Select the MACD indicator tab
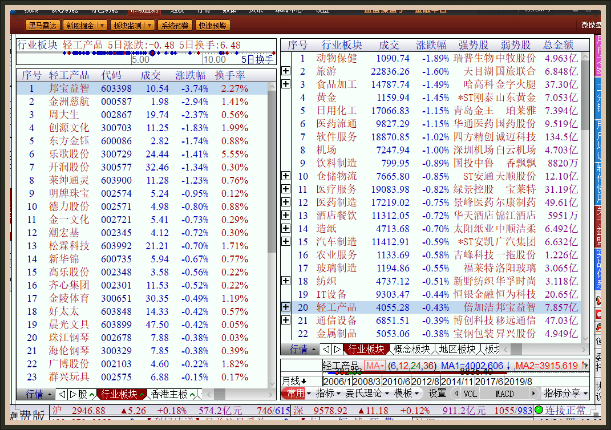611x430 pixels. click(x=504, y=394)
